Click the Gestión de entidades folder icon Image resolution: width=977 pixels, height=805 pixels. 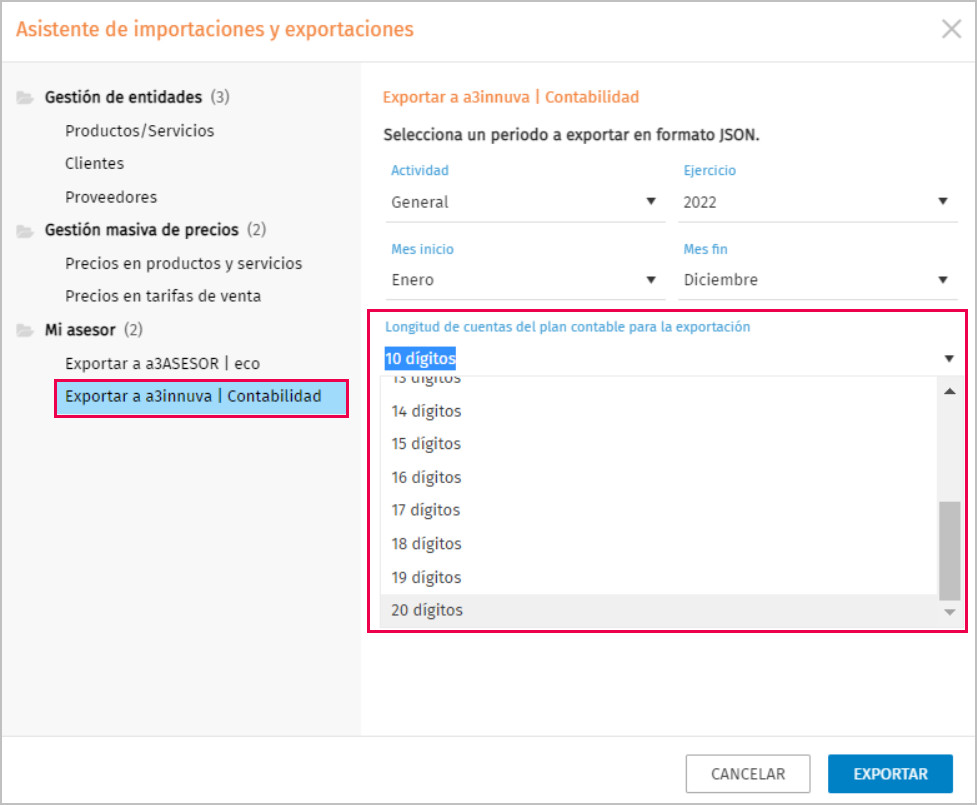25,98
